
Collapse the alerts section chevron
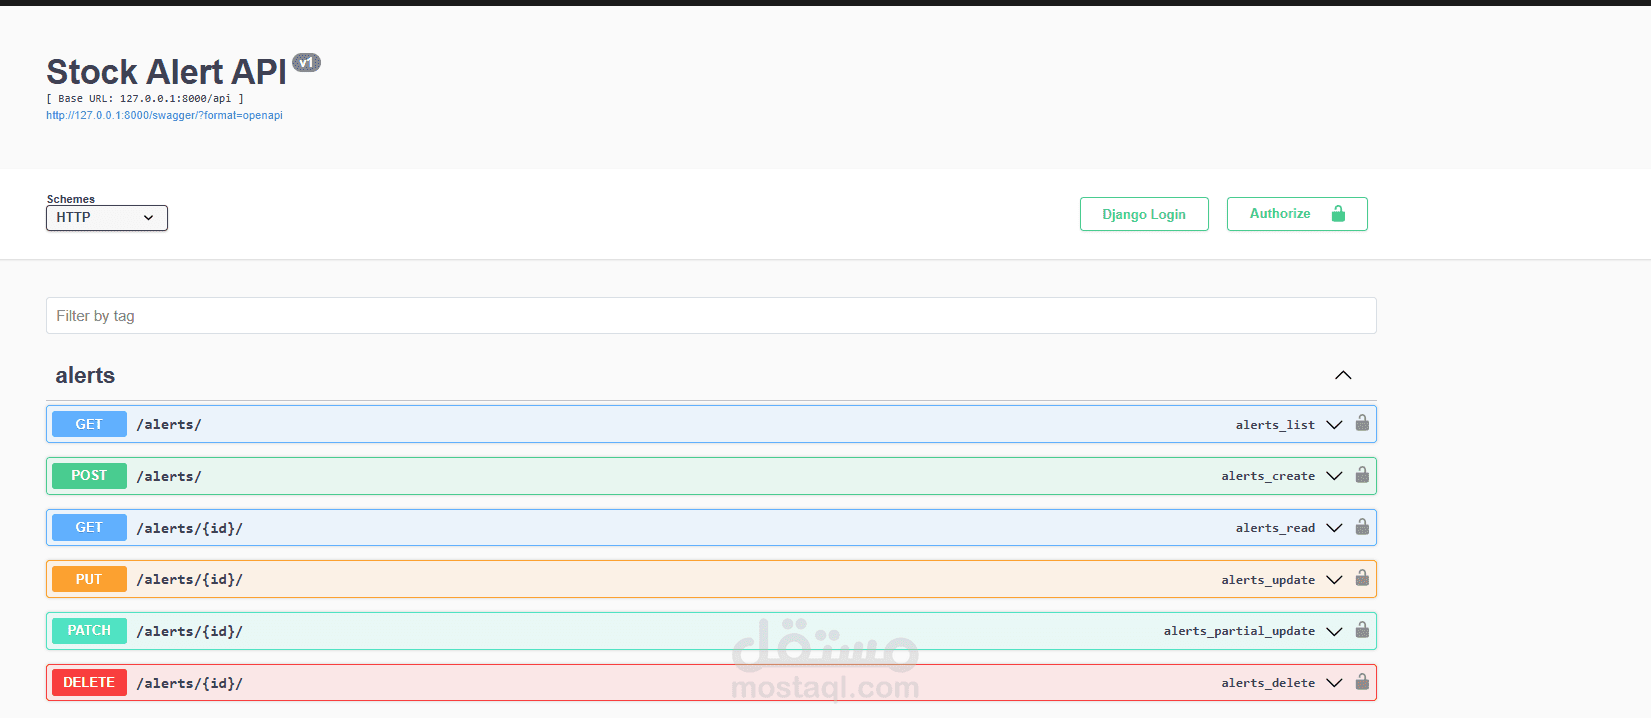click(1343, 375)
